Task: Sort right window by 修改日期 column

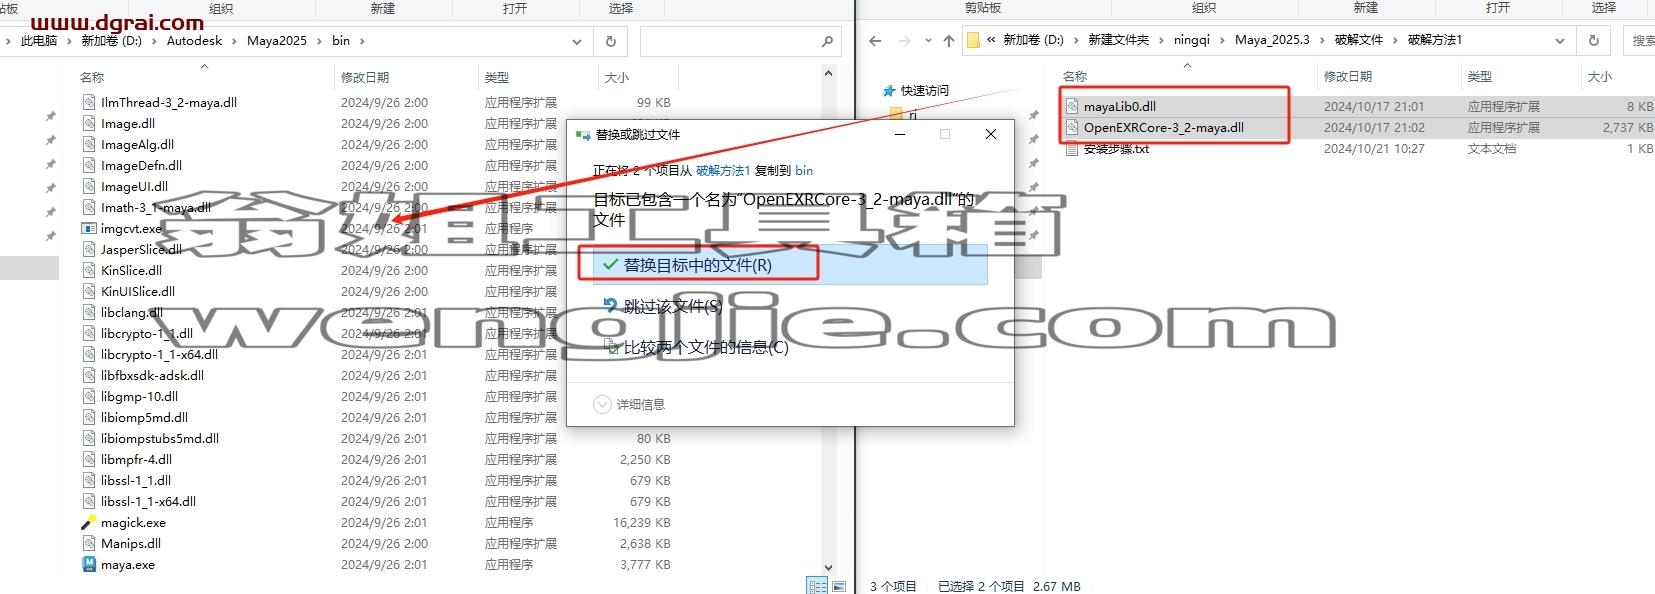Action: [1348, 76]
